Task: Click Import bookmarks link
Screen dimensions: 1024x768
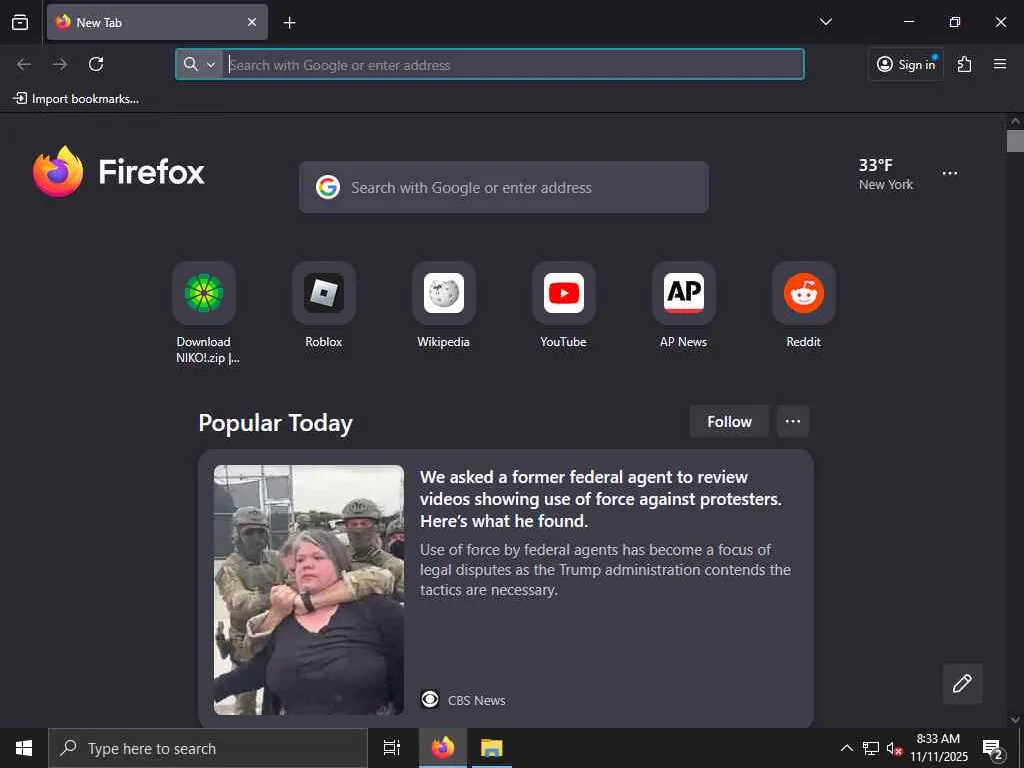Action: click(76, 99)
